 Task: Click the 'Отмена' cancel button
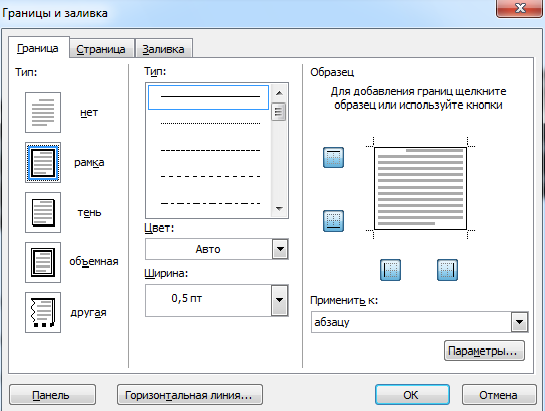point(499,395)
